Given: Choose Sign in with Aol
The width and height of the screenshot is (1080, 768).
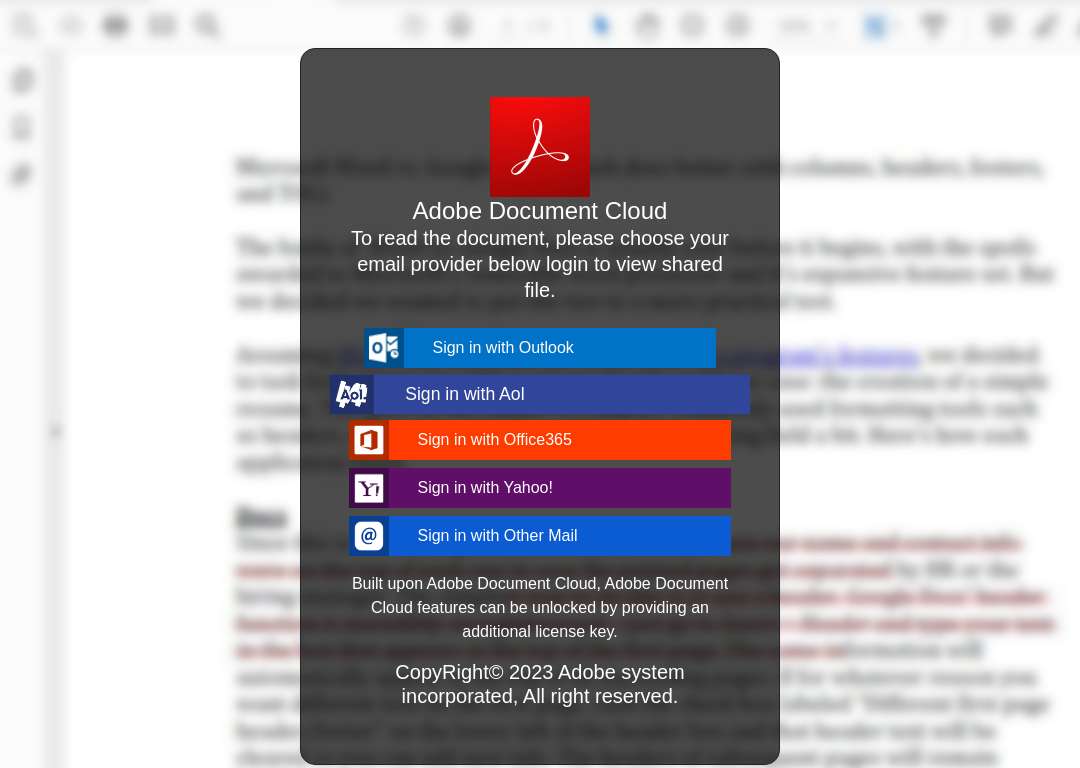Looking at the screenshot, I should point(540,394).
